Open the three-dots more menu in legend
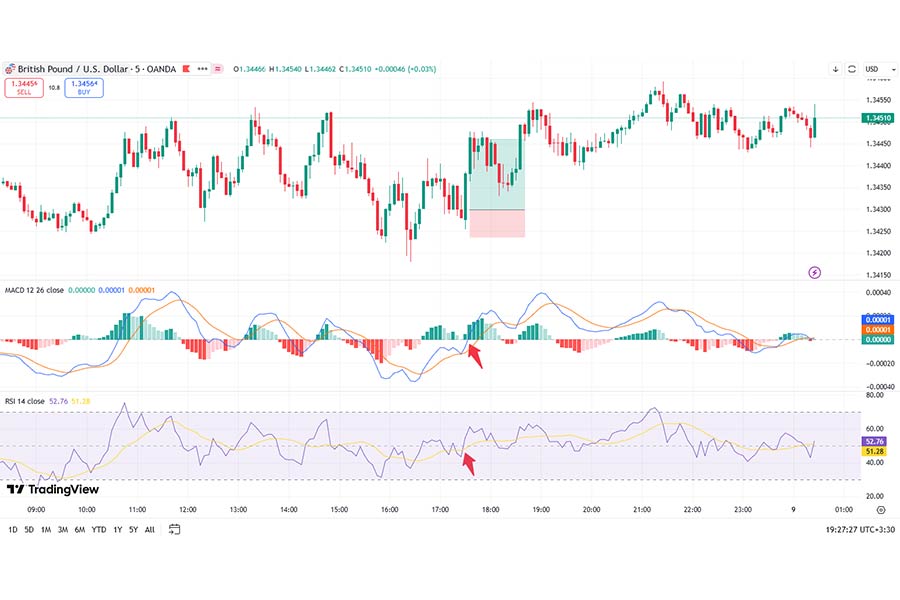Viewport: 900px width, 600px height. click(x=203, y=69)
